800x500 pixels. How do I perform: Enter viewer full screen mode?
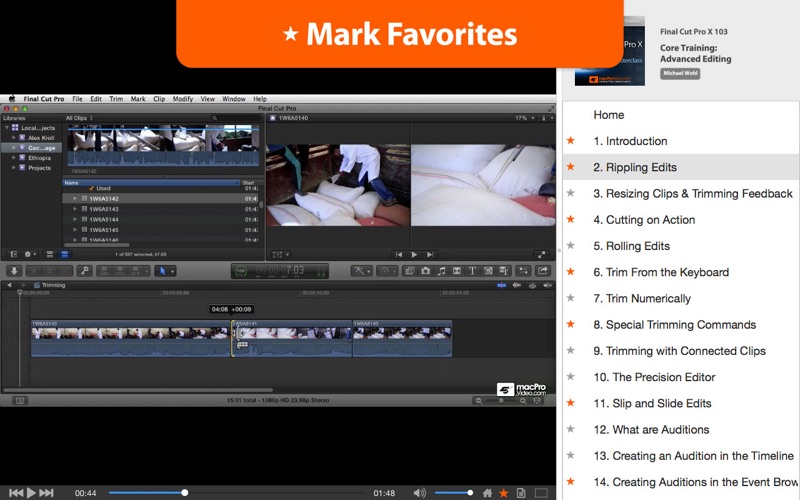[541, 255]
